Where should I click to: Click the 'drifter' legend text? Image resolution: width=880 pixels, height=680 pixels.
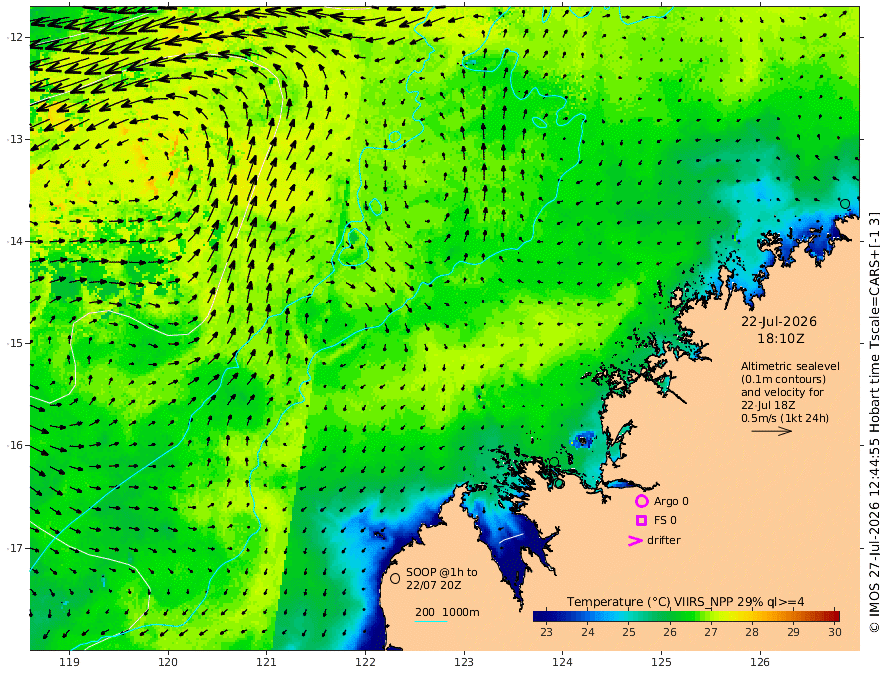point(664,540)
